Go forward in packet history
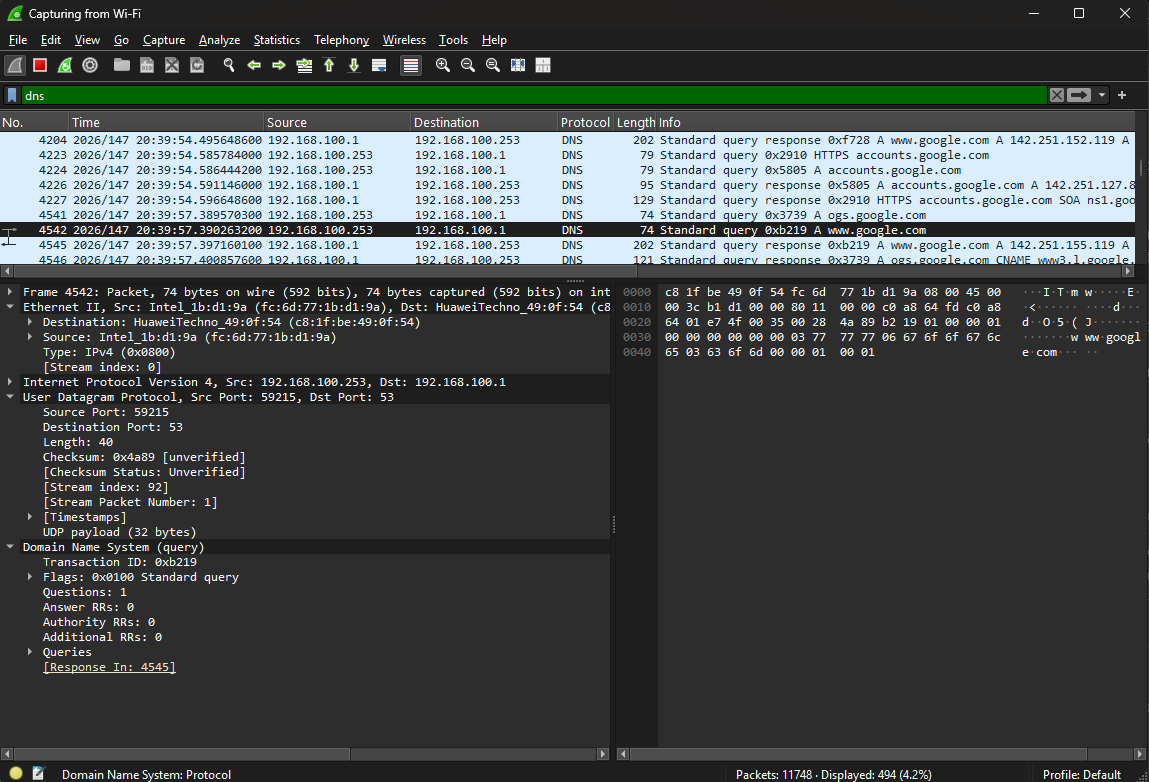 tap(278, 65)
